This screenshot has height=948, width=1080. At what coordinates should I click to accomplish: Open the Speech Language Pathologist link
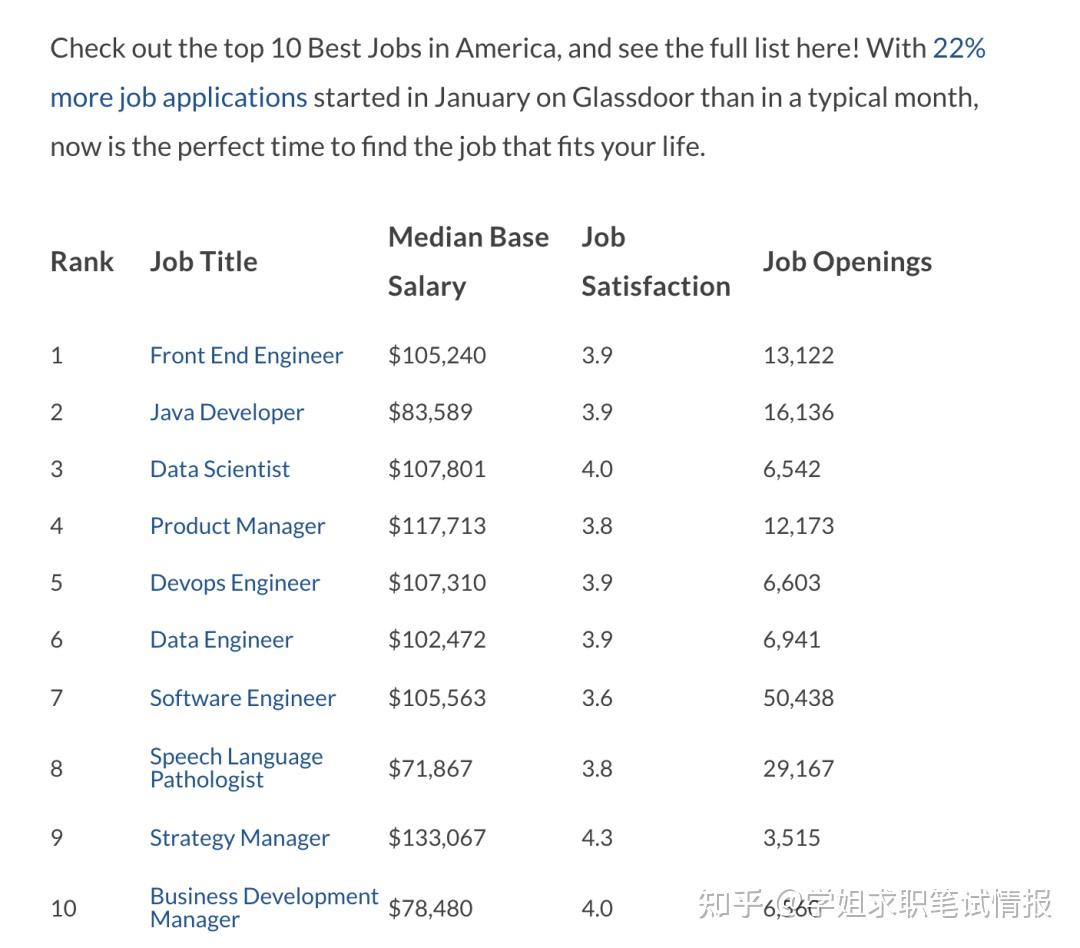[x=236, y=768]
